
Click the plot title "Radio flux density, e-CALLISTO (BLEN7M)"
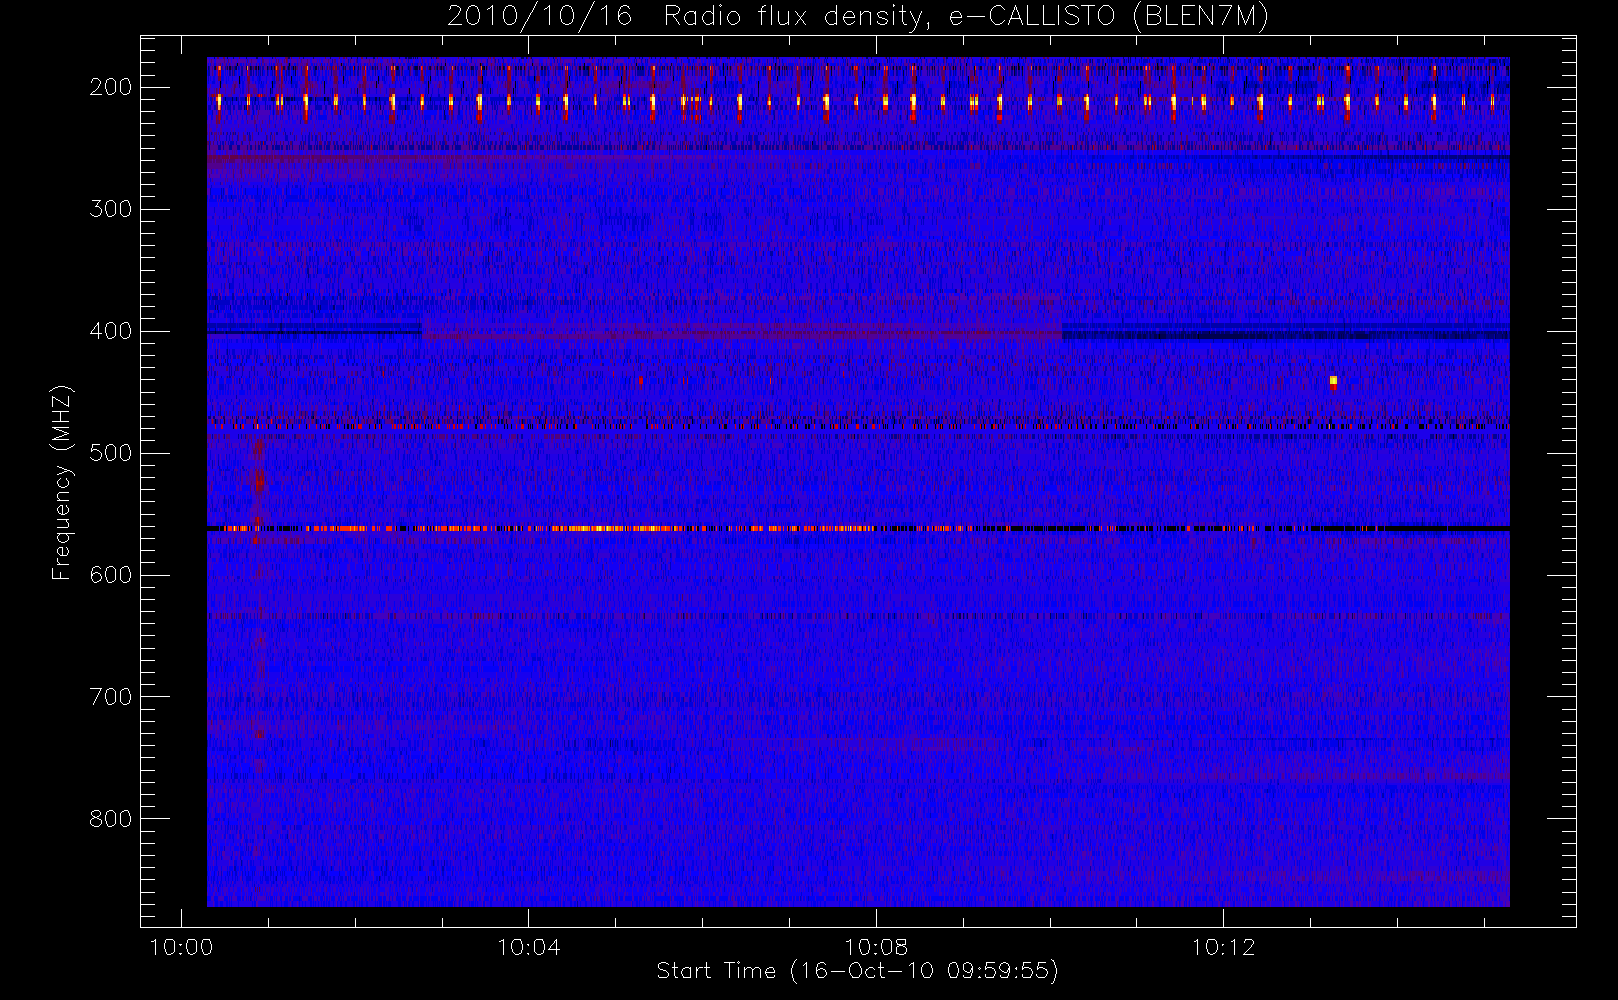tap(966, 16)
